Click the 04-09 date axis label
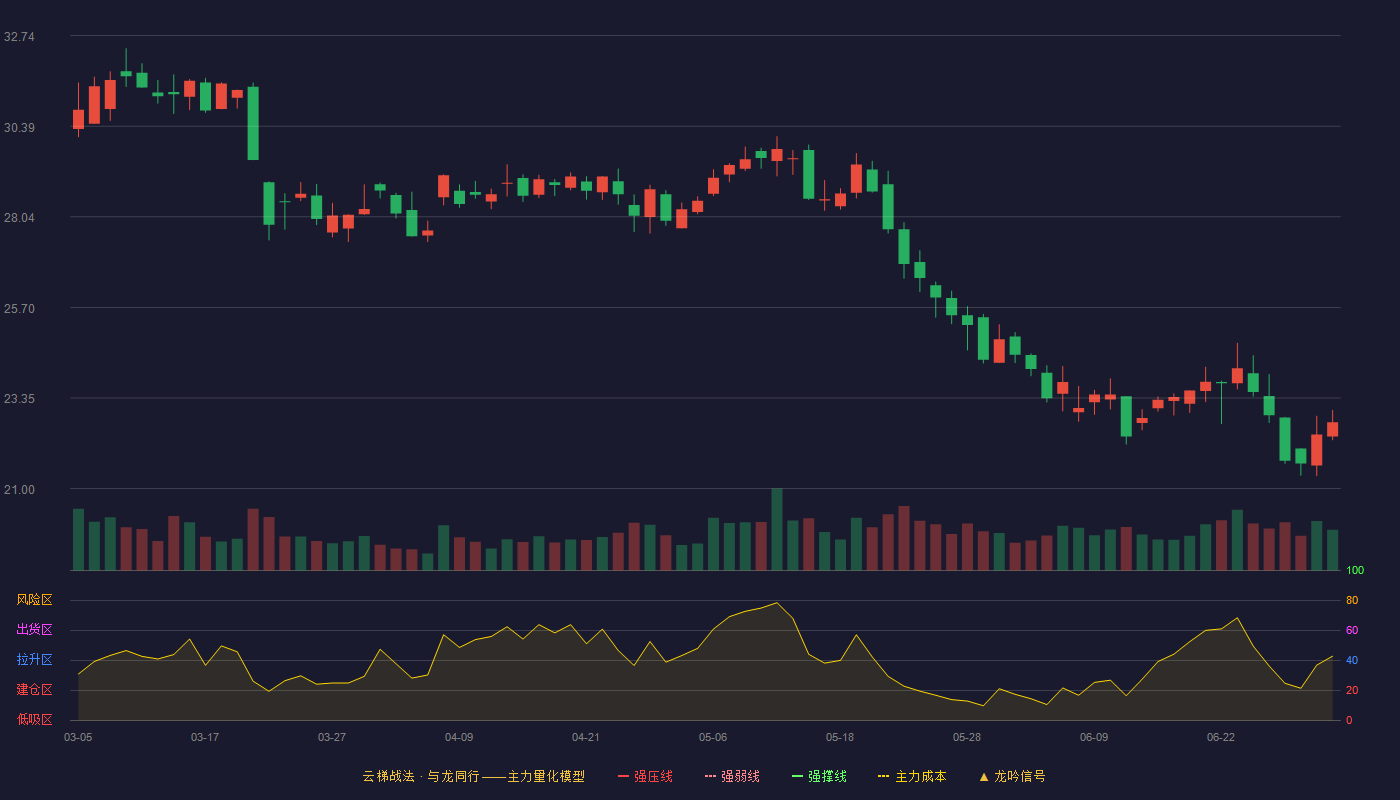1400x800 pixels. (x=459, y=737)
